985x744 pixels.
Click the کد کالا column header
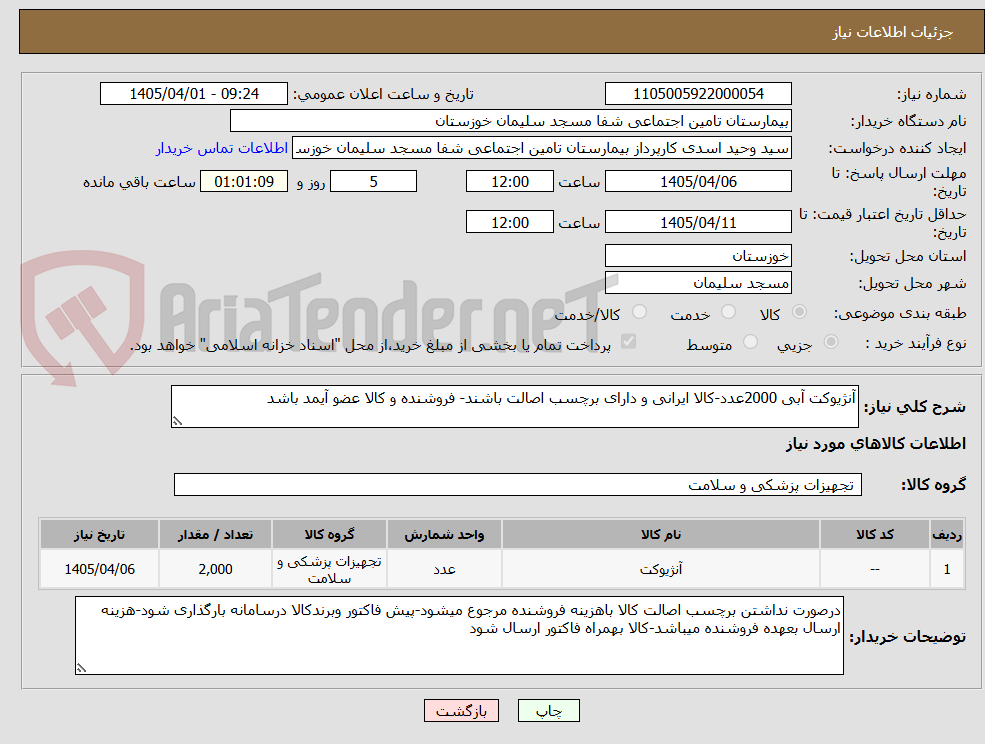874,535
